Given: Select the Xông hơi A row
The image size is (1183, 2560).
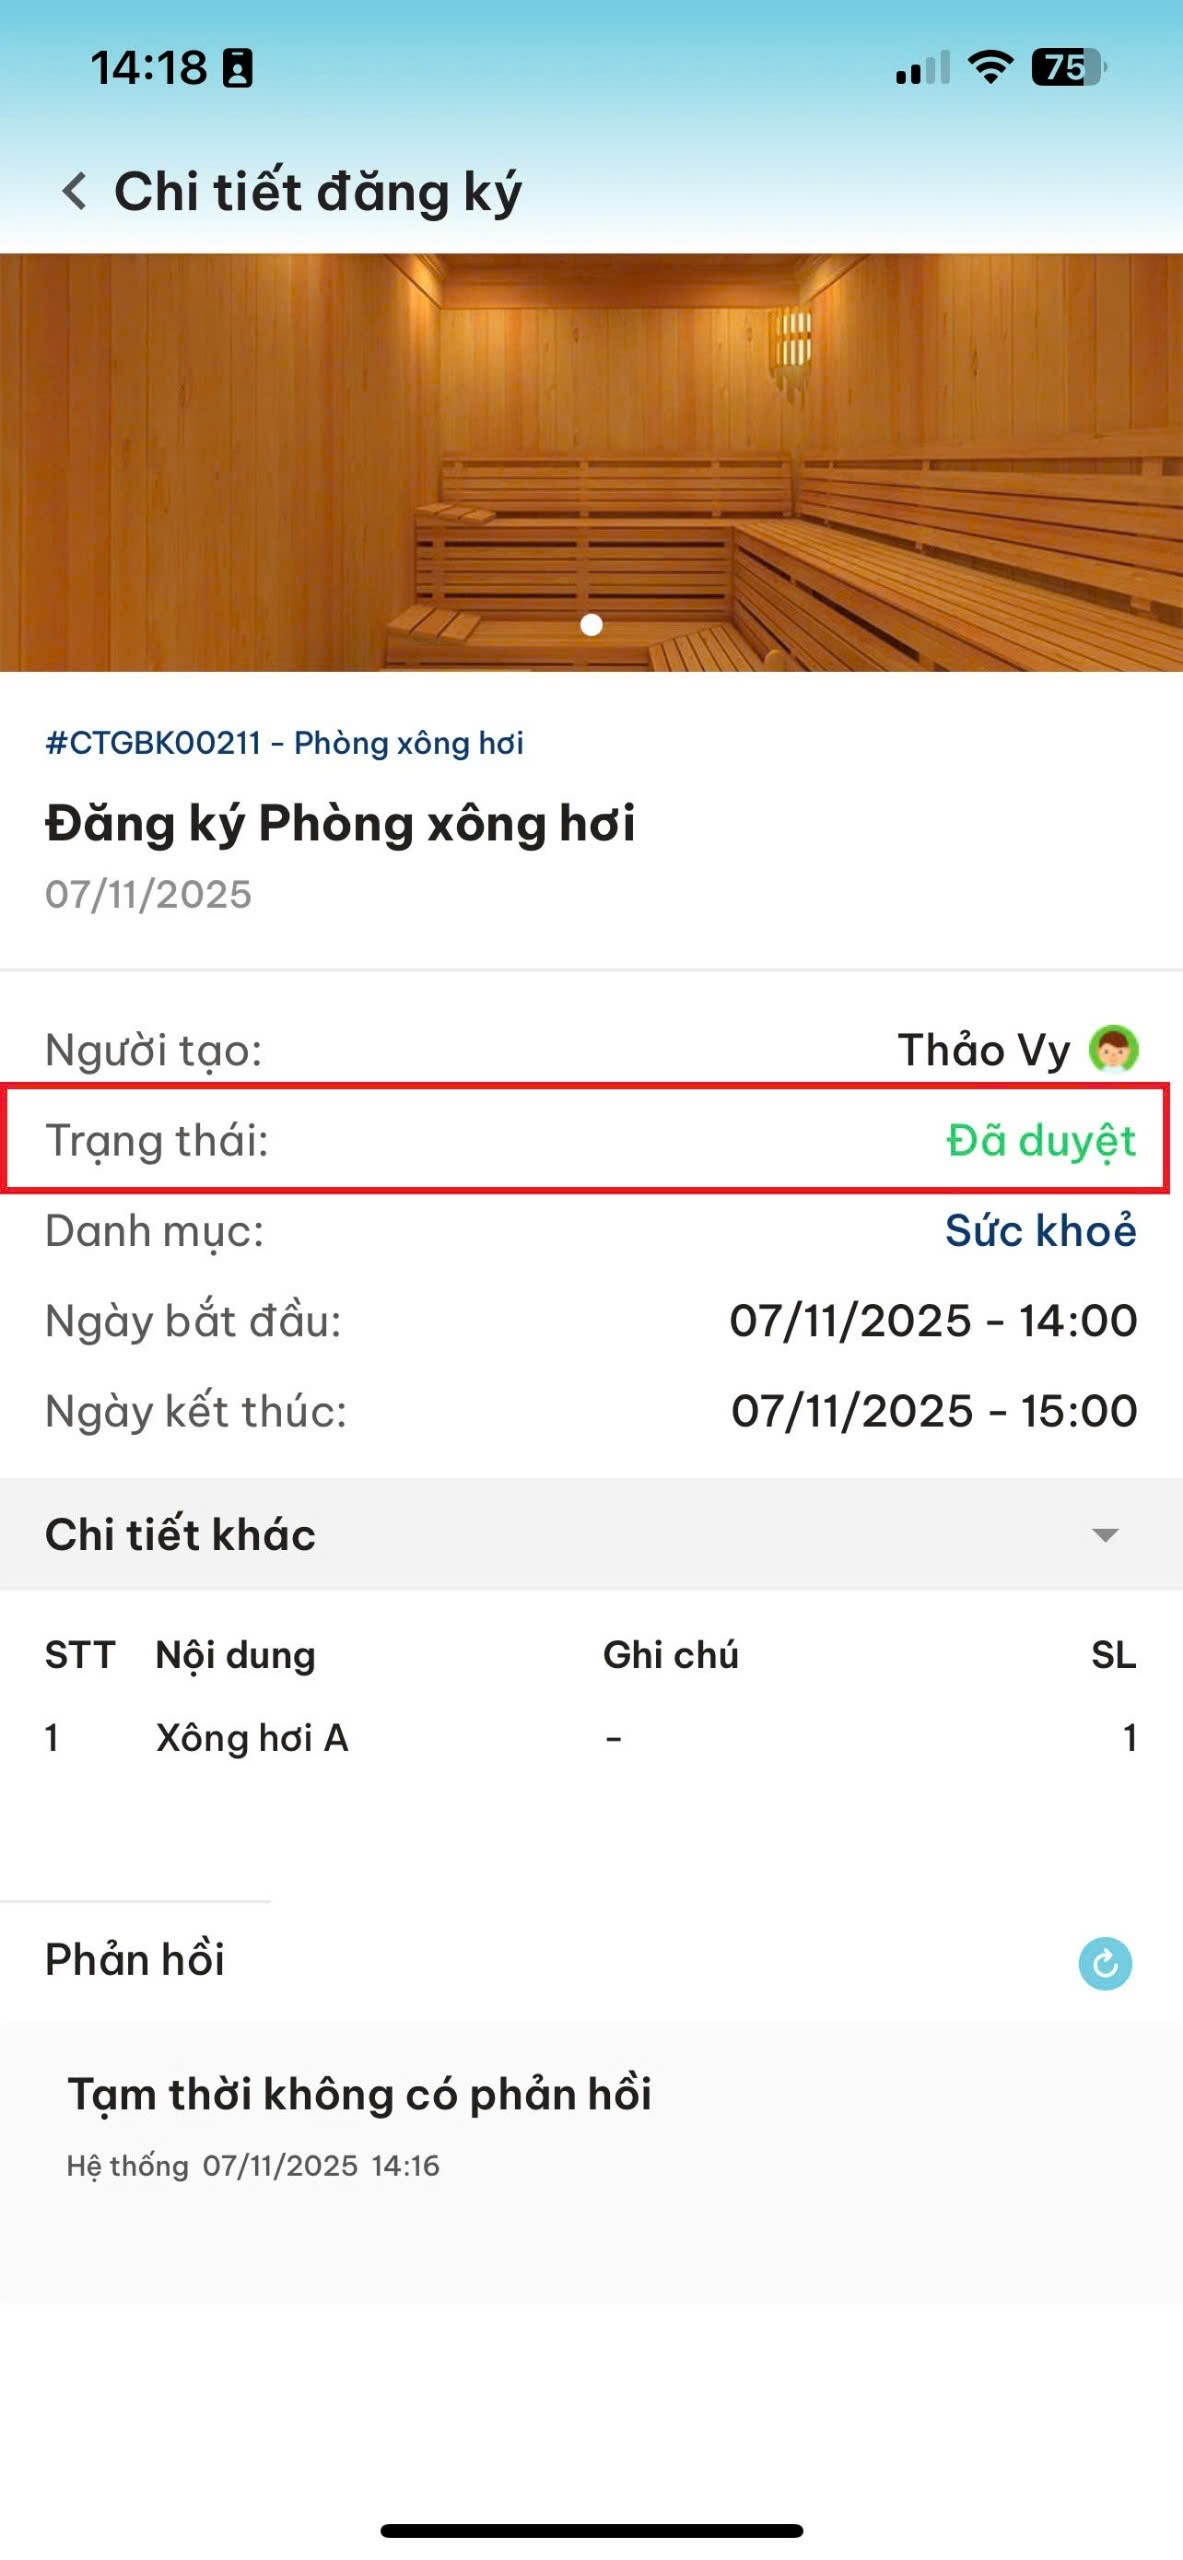Looking at the screenshot, I should 252,1738.
